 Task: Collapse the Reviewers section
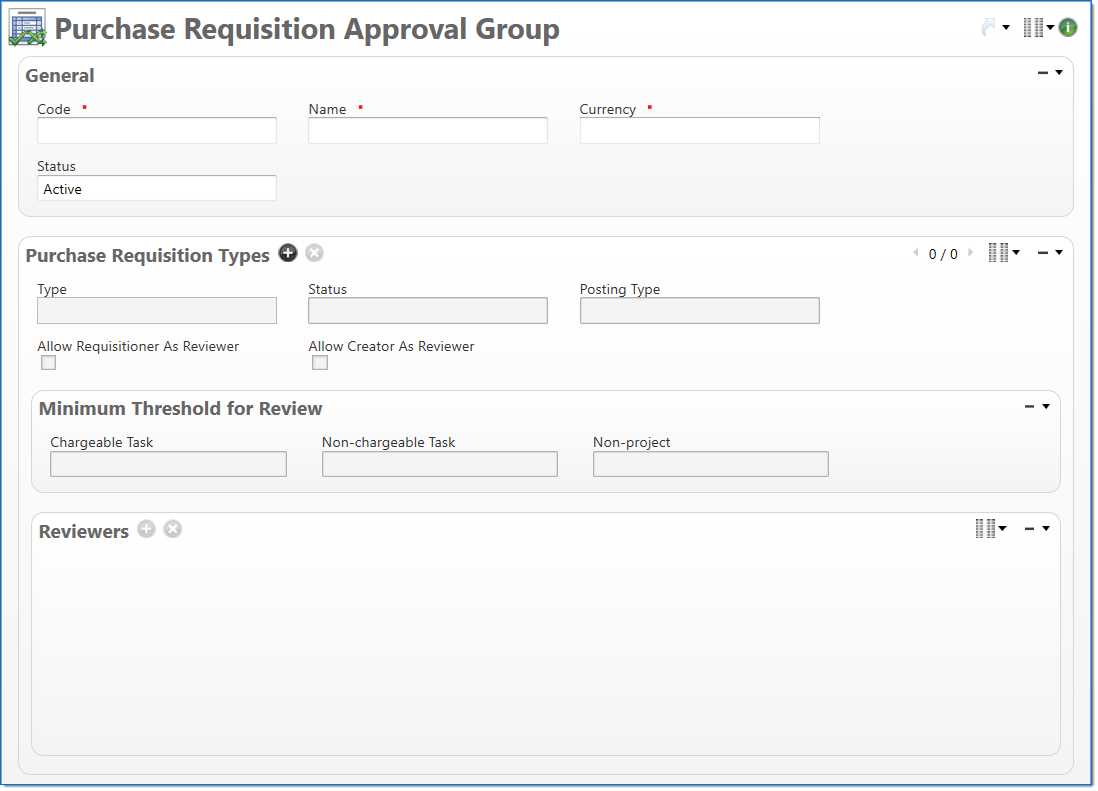pyautogui.click(x=1030, y=529)
